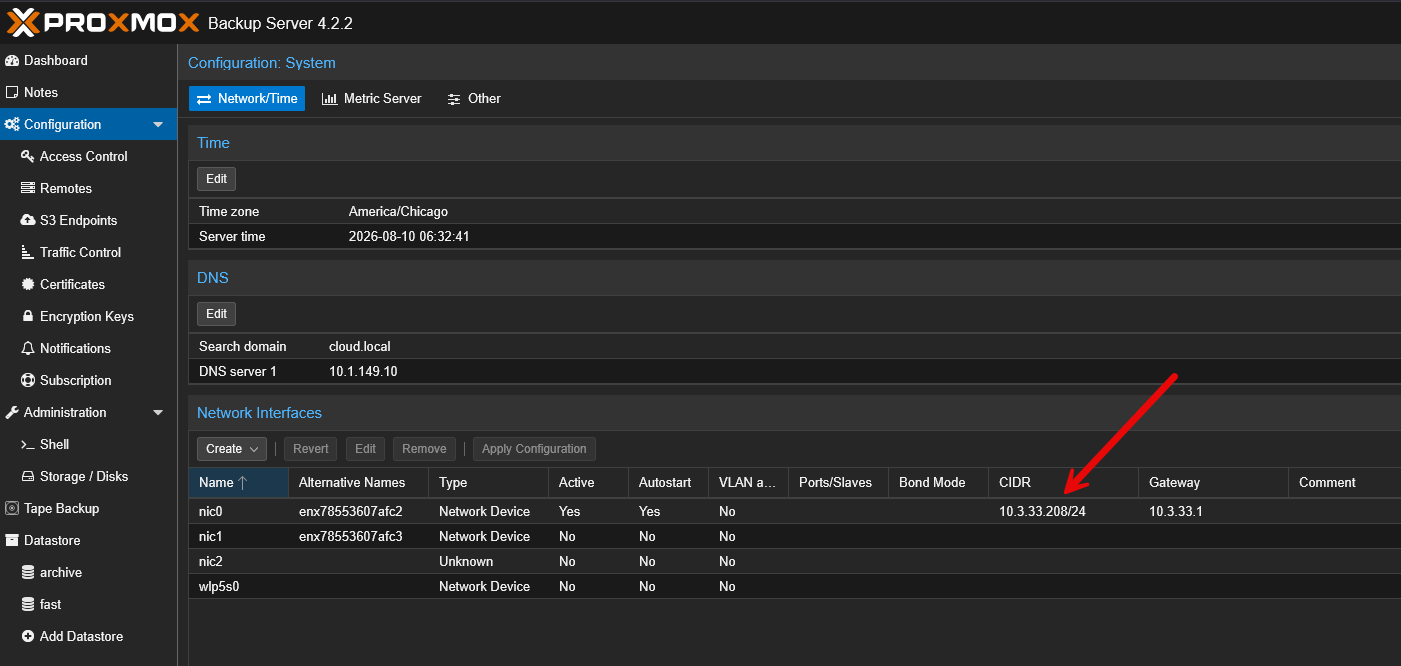
Task: Select the nic1 interface row name
Action: (211, 536)
